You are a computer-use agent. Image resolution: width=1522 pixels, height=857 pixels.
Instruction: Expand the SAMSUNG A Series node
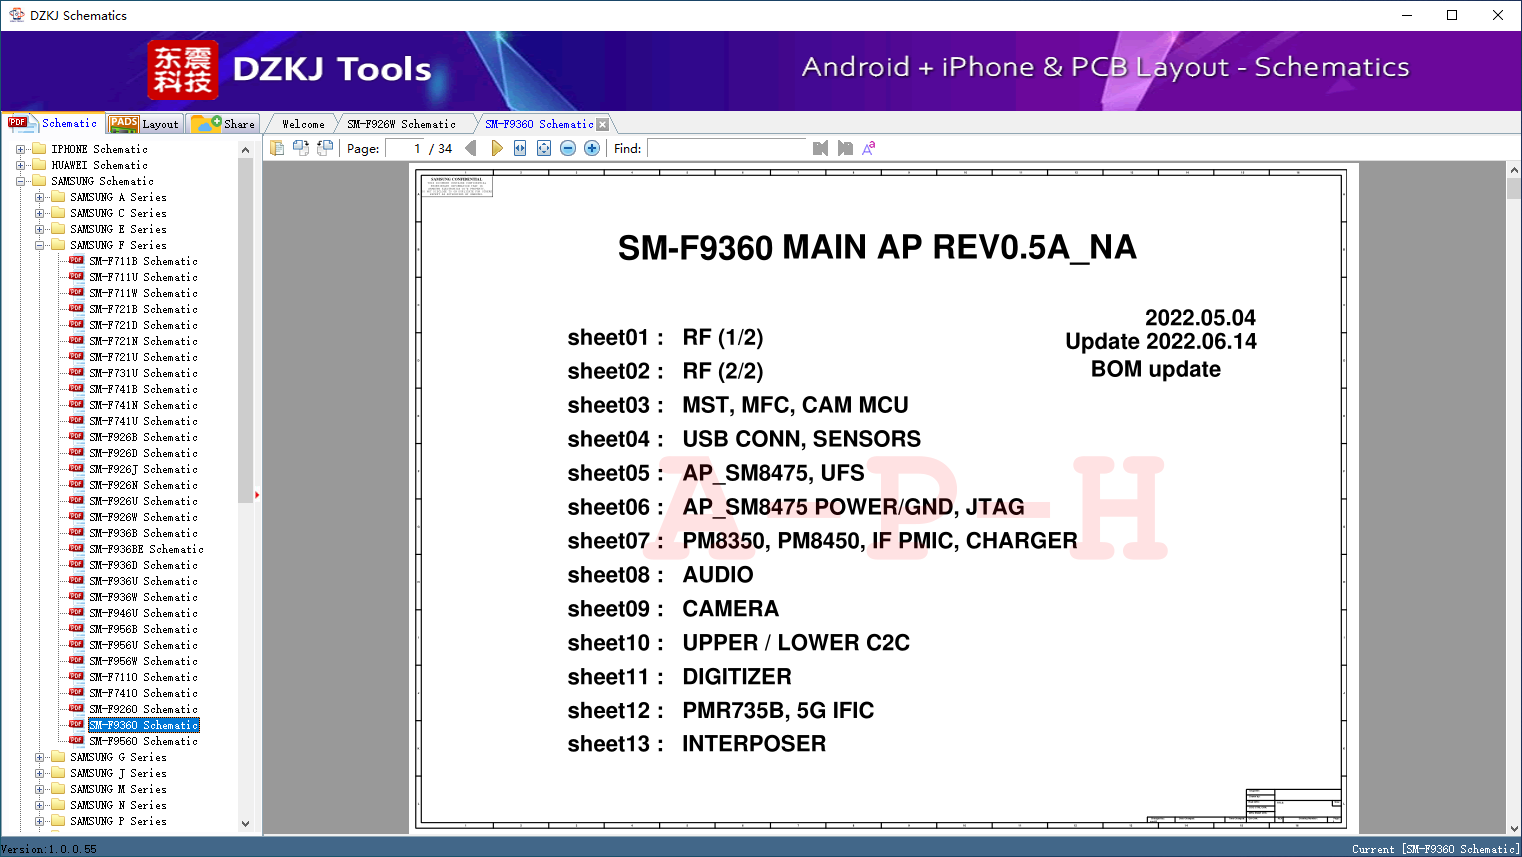39,197
